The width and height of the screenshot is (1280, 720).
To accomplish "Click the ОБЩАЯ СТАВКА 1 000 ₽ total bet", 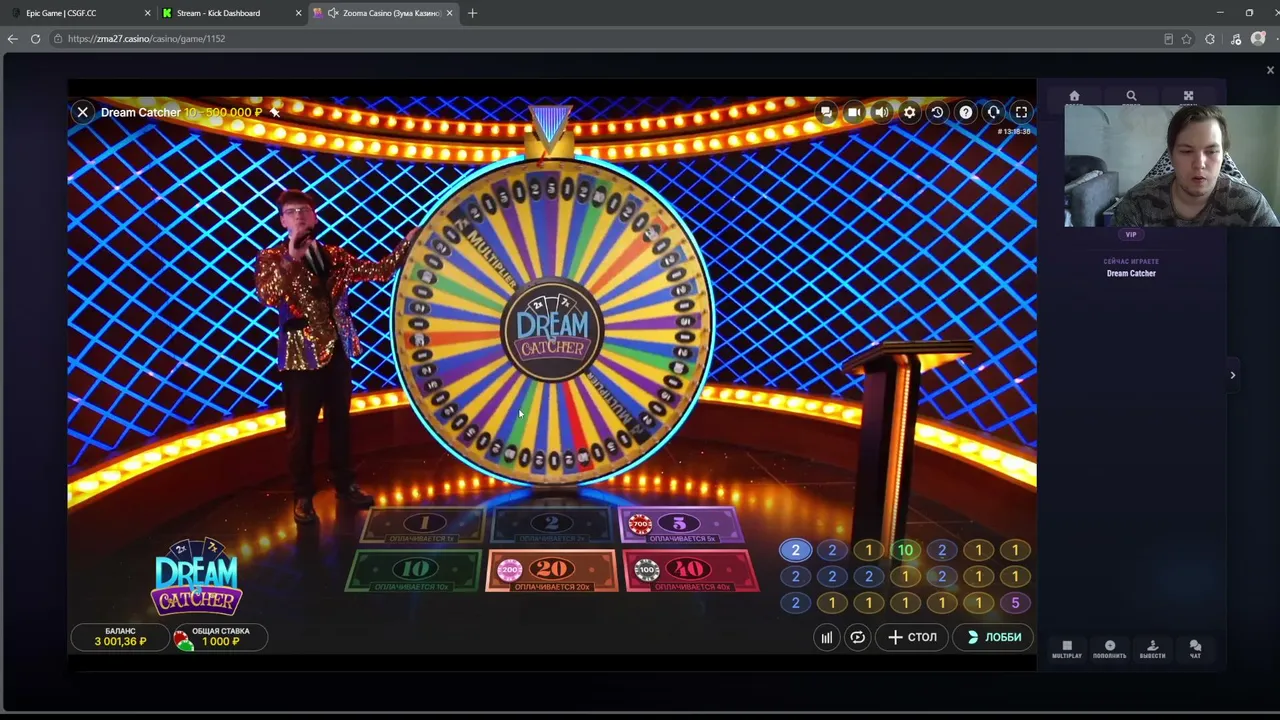I will 220,637.
